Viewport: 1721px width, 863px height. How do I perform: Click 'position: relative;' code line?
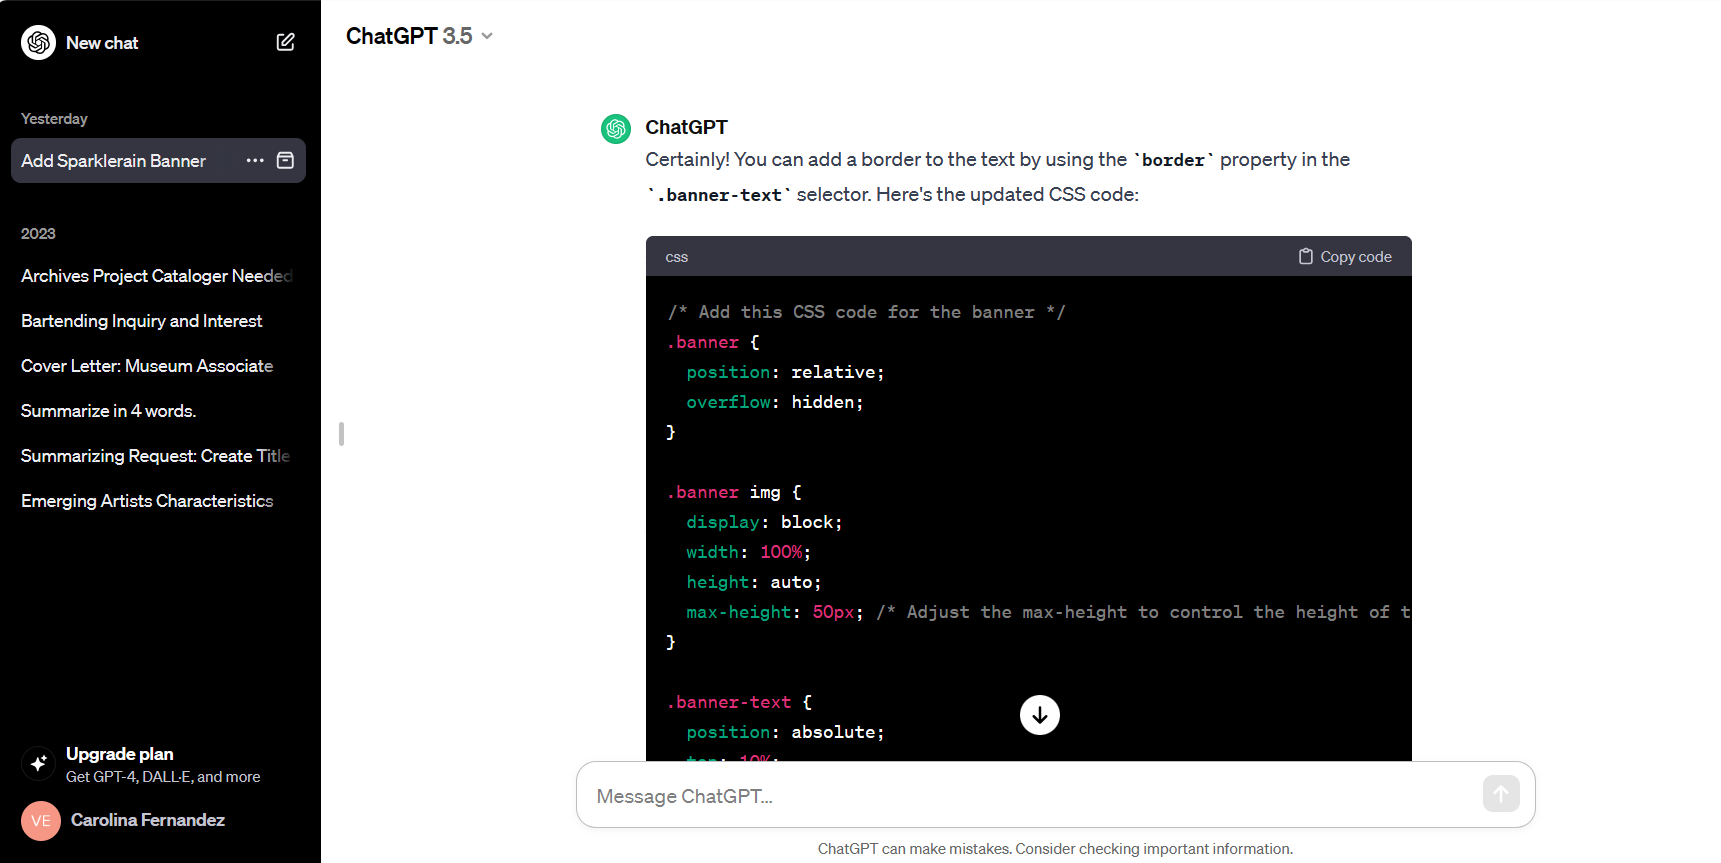coord(785,372)
